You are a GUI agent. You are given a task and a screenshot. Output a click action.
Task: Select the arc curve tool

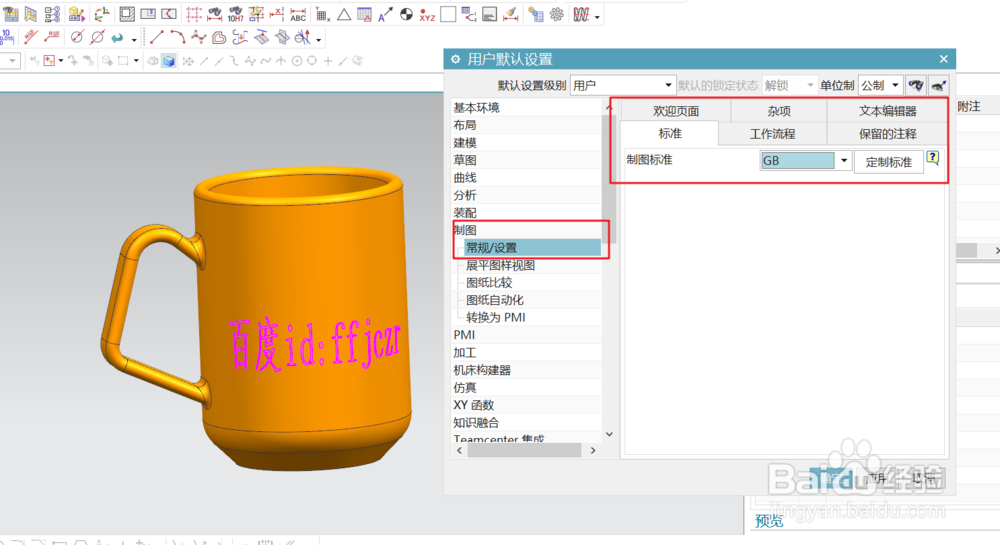point(177,38)
